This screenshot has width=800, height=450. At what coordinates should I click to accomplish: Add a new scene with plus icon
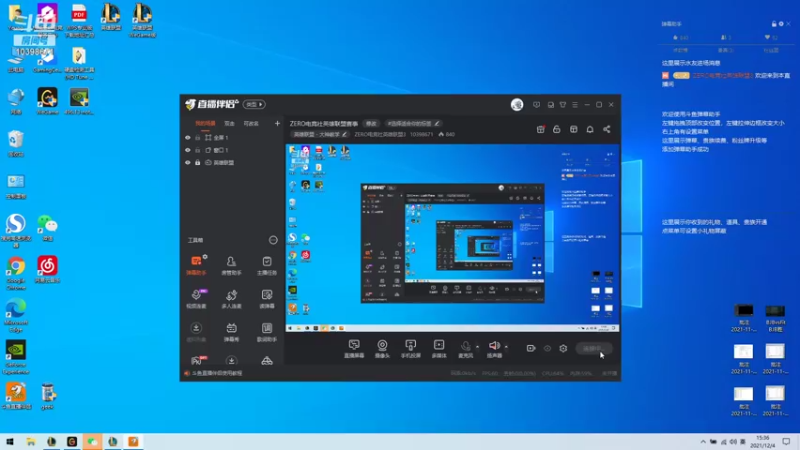pos(277,123)
